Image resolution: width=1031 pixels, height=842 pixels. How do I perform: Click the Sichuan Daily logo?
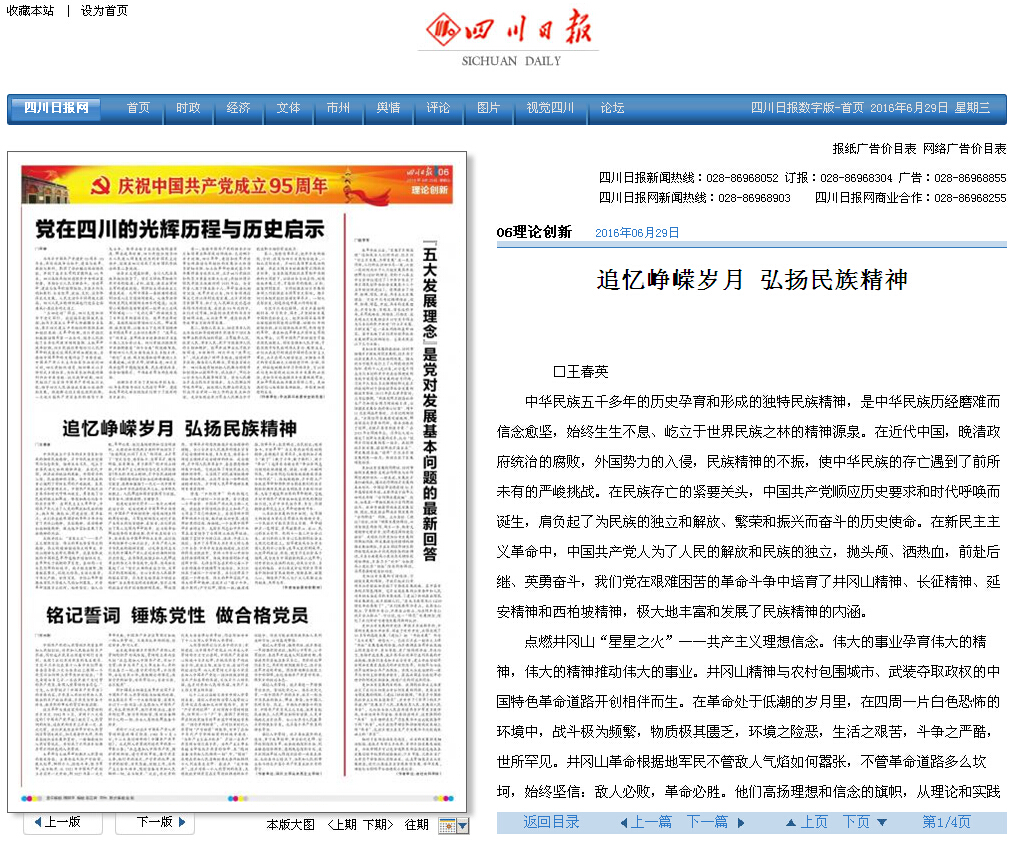tap(509, 37)
